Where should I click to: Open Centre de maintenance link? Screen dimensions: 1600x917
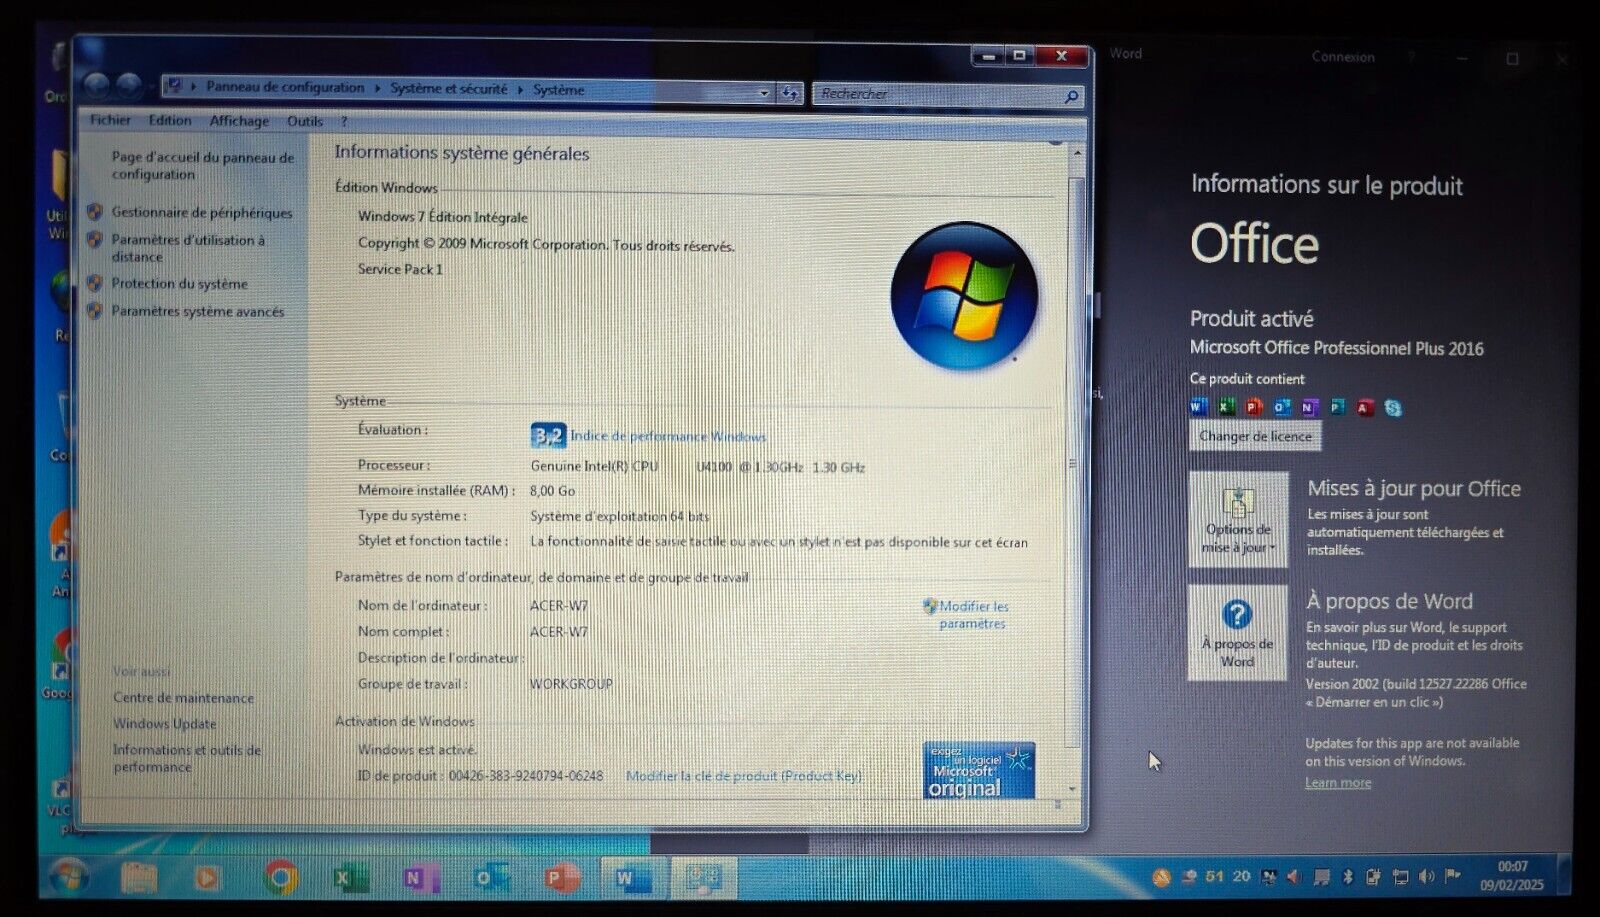(x=183, y=697)
